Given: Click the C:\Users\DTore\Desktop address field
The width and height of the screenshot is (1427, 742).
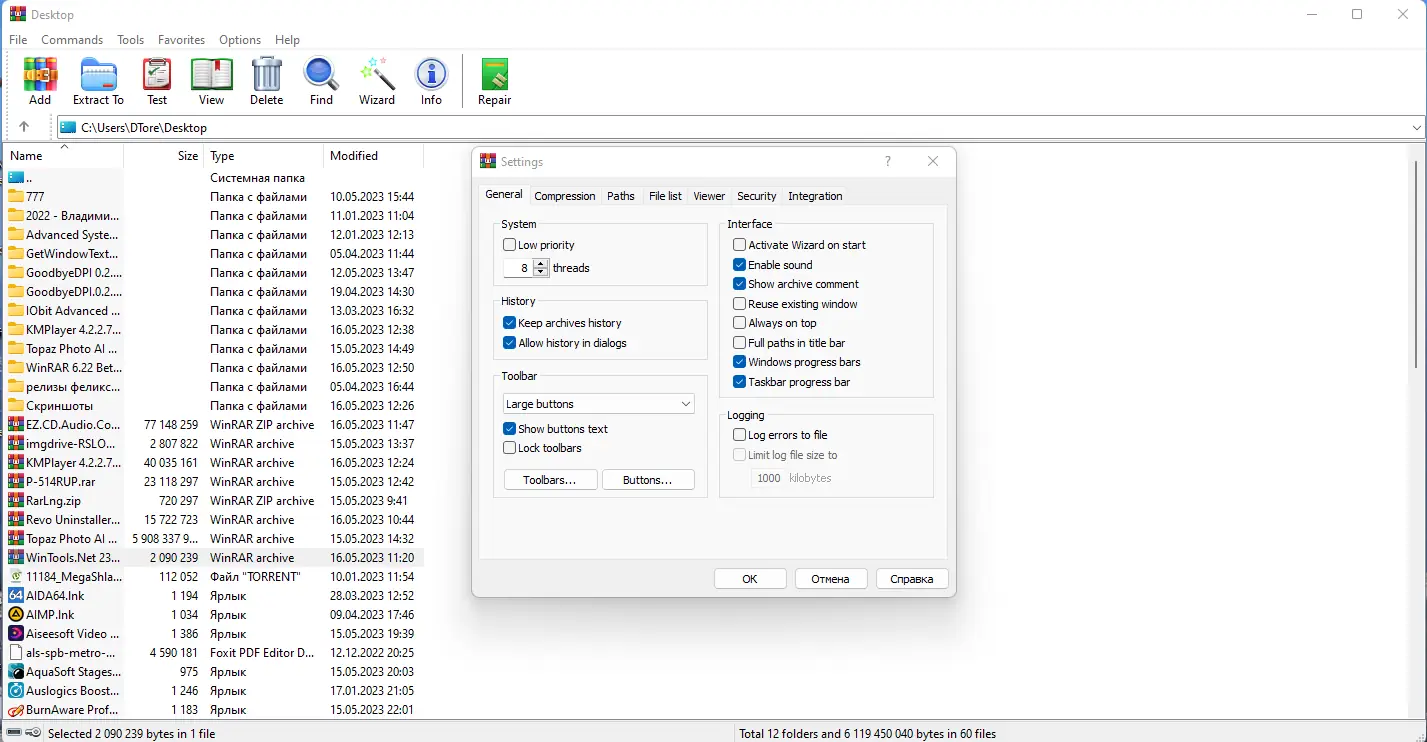Looking at the screenshot, I should tap(742, 128).
